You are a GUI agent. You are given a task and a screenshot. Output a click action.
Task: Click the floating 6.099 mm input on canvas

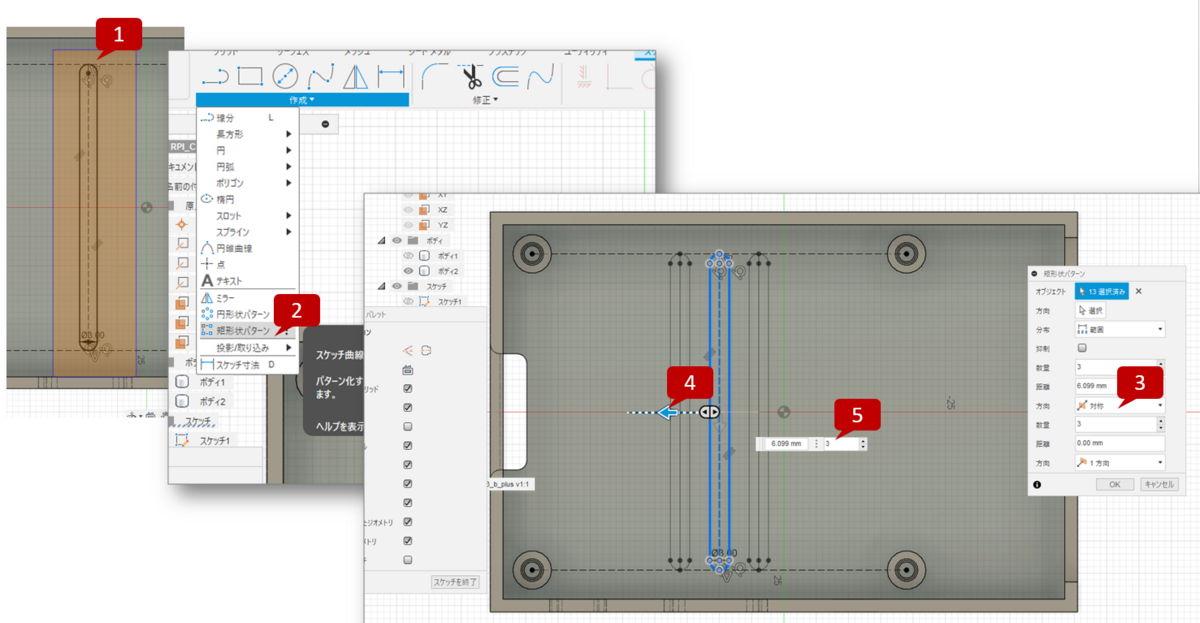click(785, 443)
